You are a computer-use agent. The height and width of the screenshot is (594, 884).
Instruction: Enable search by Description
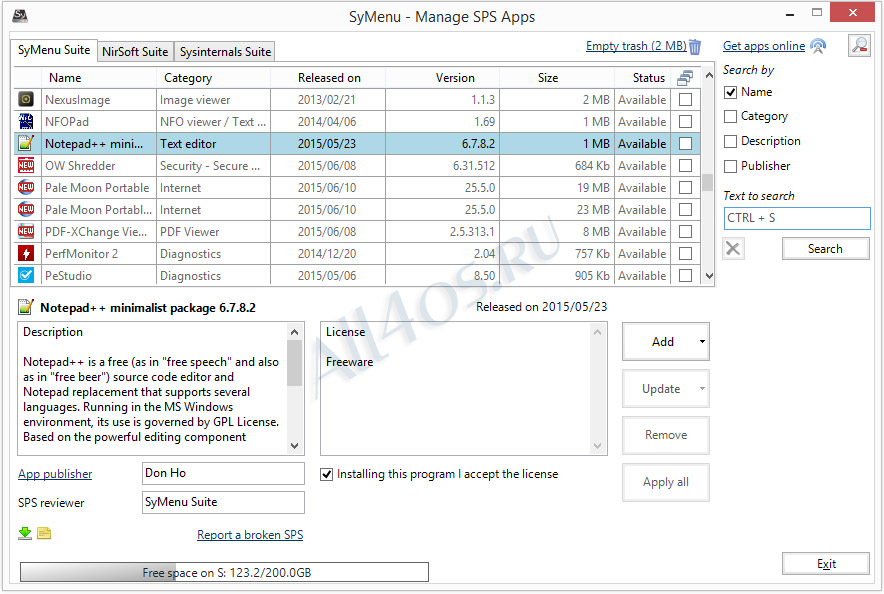pos(731,141)
